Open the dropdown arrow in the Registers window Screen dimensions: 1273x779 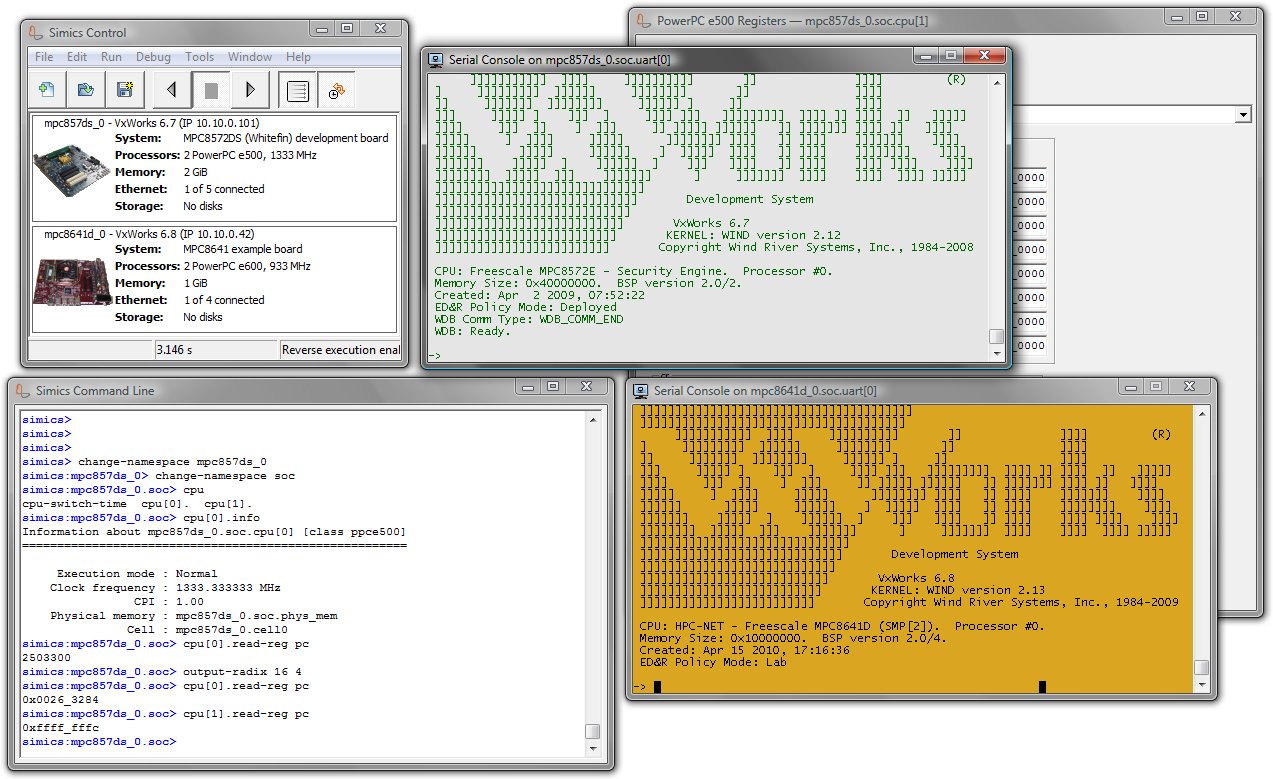pyautogui.click(x=1243, y=115)
